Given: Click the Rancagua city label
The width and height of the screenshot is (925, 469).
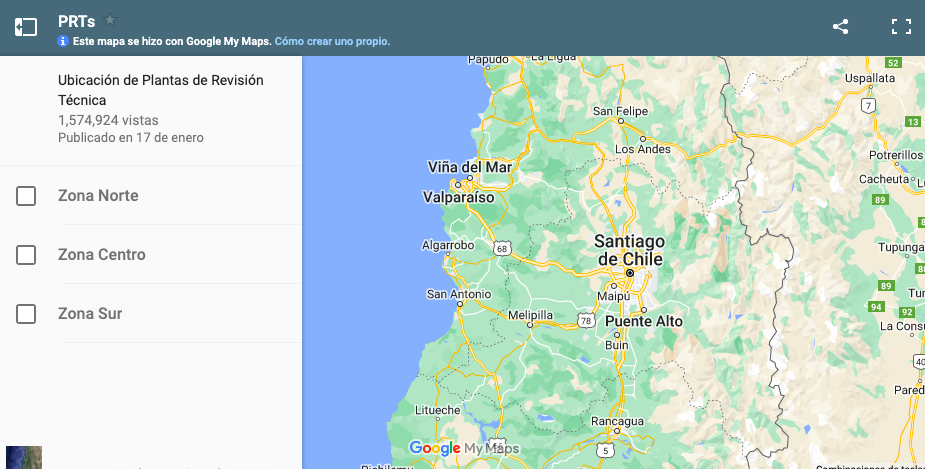Looking at the screenshot, I should coord(617,421).
